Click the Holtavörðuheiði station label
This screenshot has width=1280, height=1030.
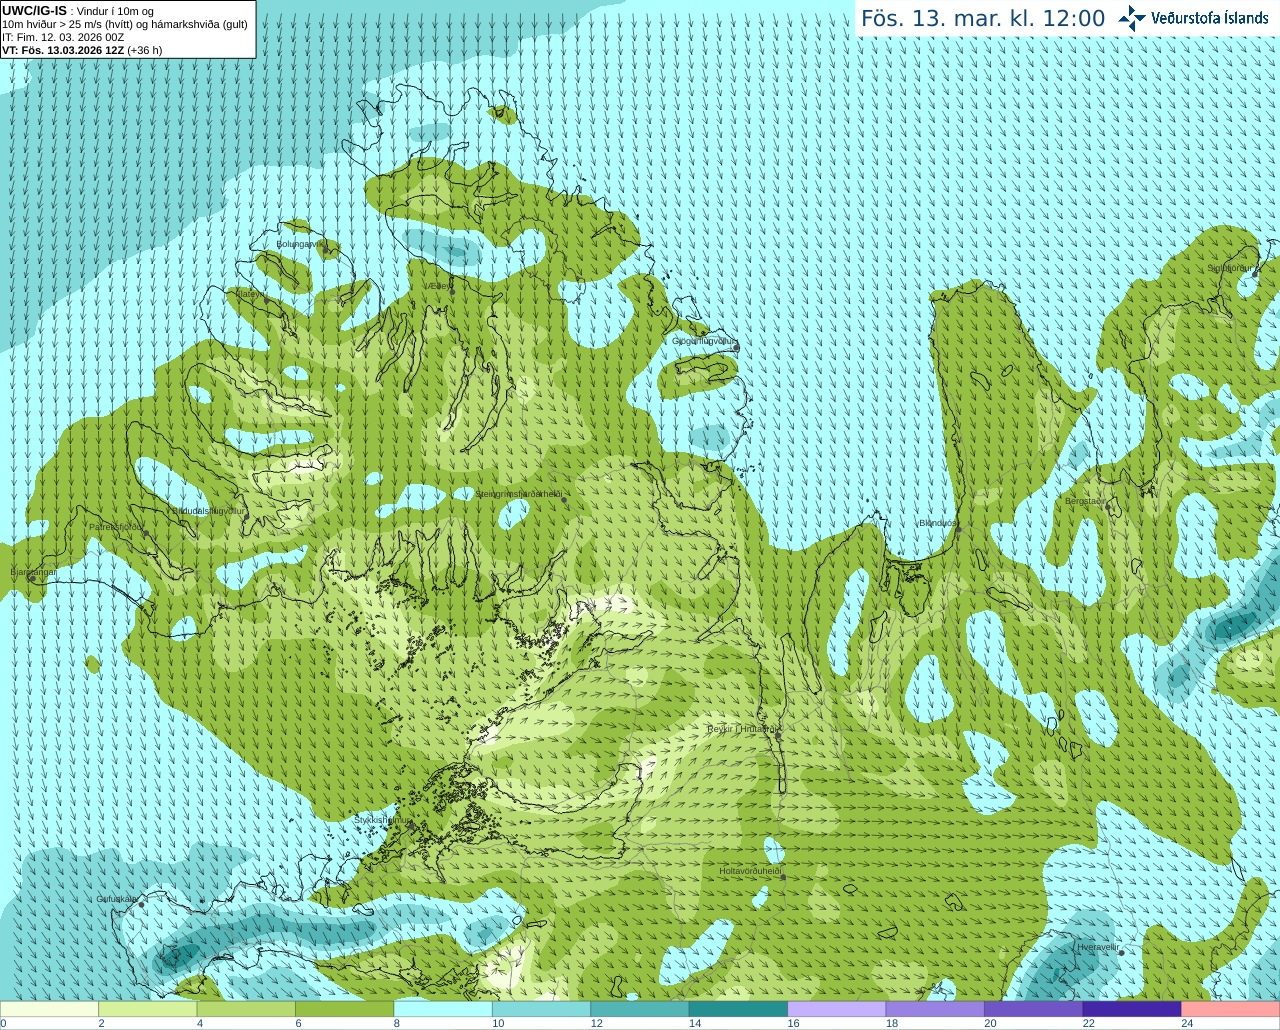(x=750, y=872)
